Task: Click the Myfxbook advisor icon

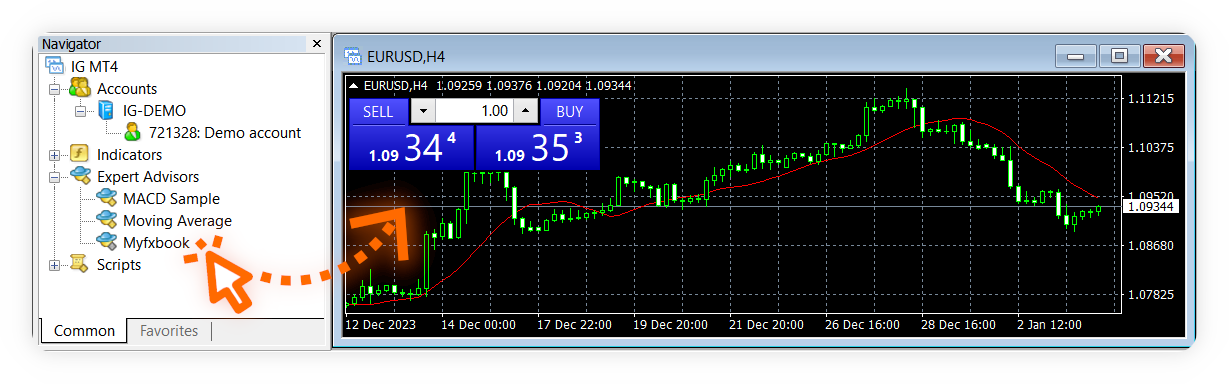Action: (106, 243)
